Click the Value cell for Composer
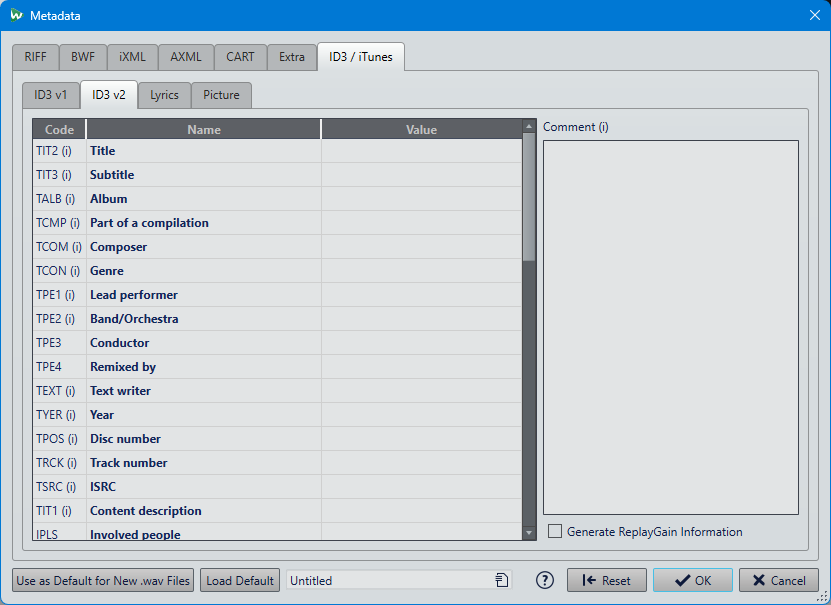The width and height of the screenshot is (831, 605). pos(422,247)
